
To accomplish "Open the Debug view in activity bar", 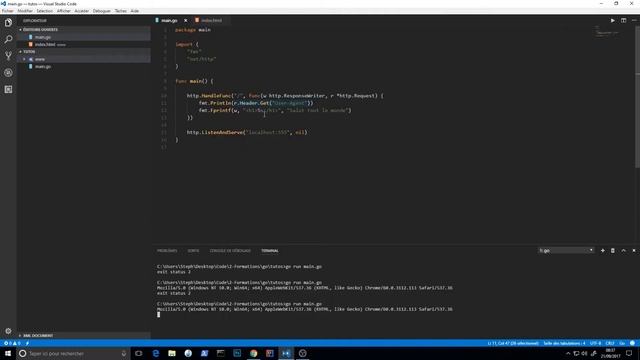I will pos(8,73).
